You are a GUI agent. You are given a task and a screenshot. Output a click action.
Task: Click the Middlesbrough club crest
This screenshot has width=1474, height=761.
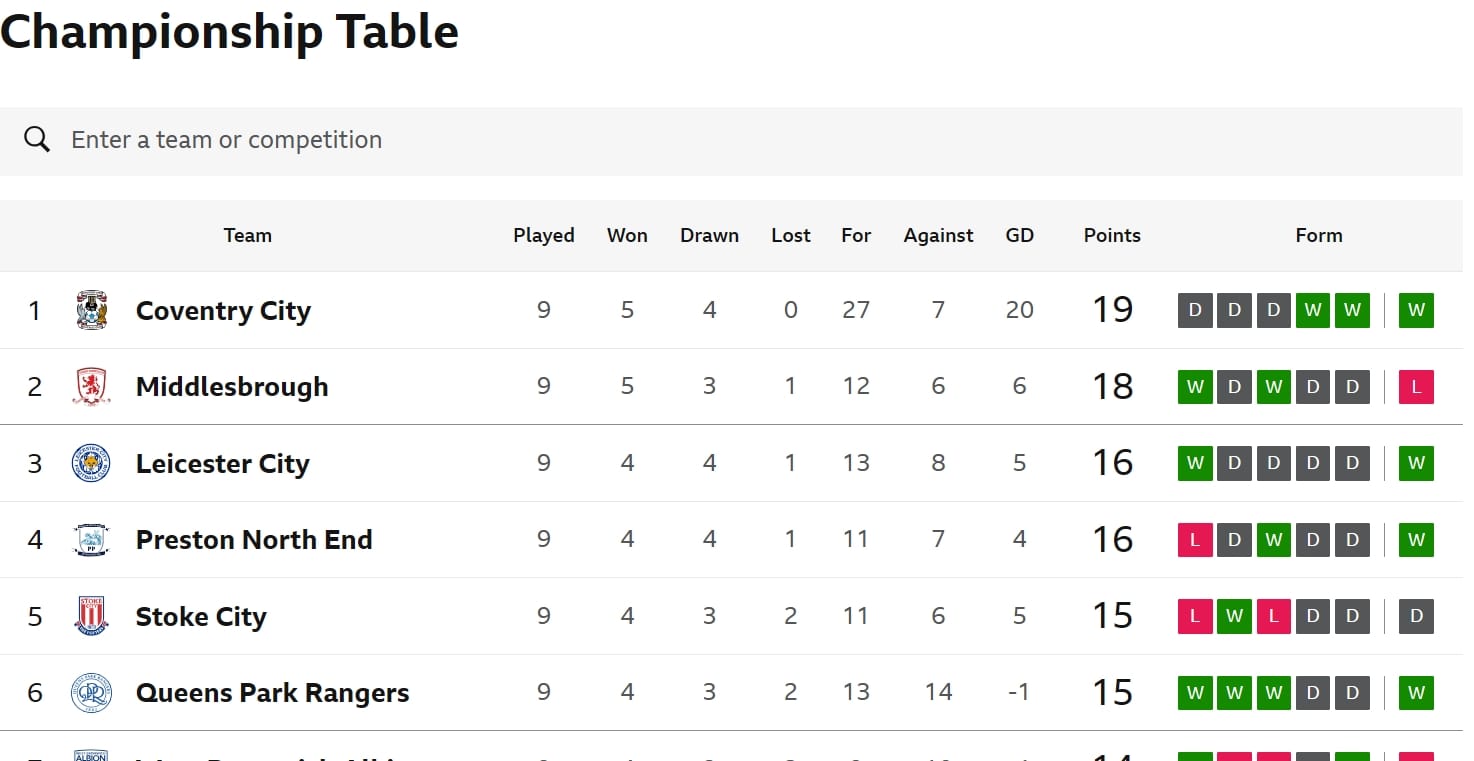(91, 387)
